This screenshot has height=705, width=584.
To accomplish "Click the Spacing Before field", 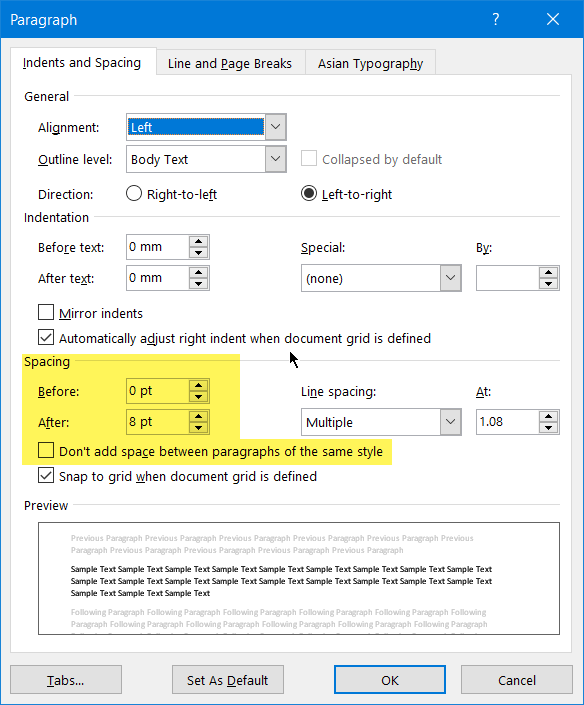I will tap(157, 391).
